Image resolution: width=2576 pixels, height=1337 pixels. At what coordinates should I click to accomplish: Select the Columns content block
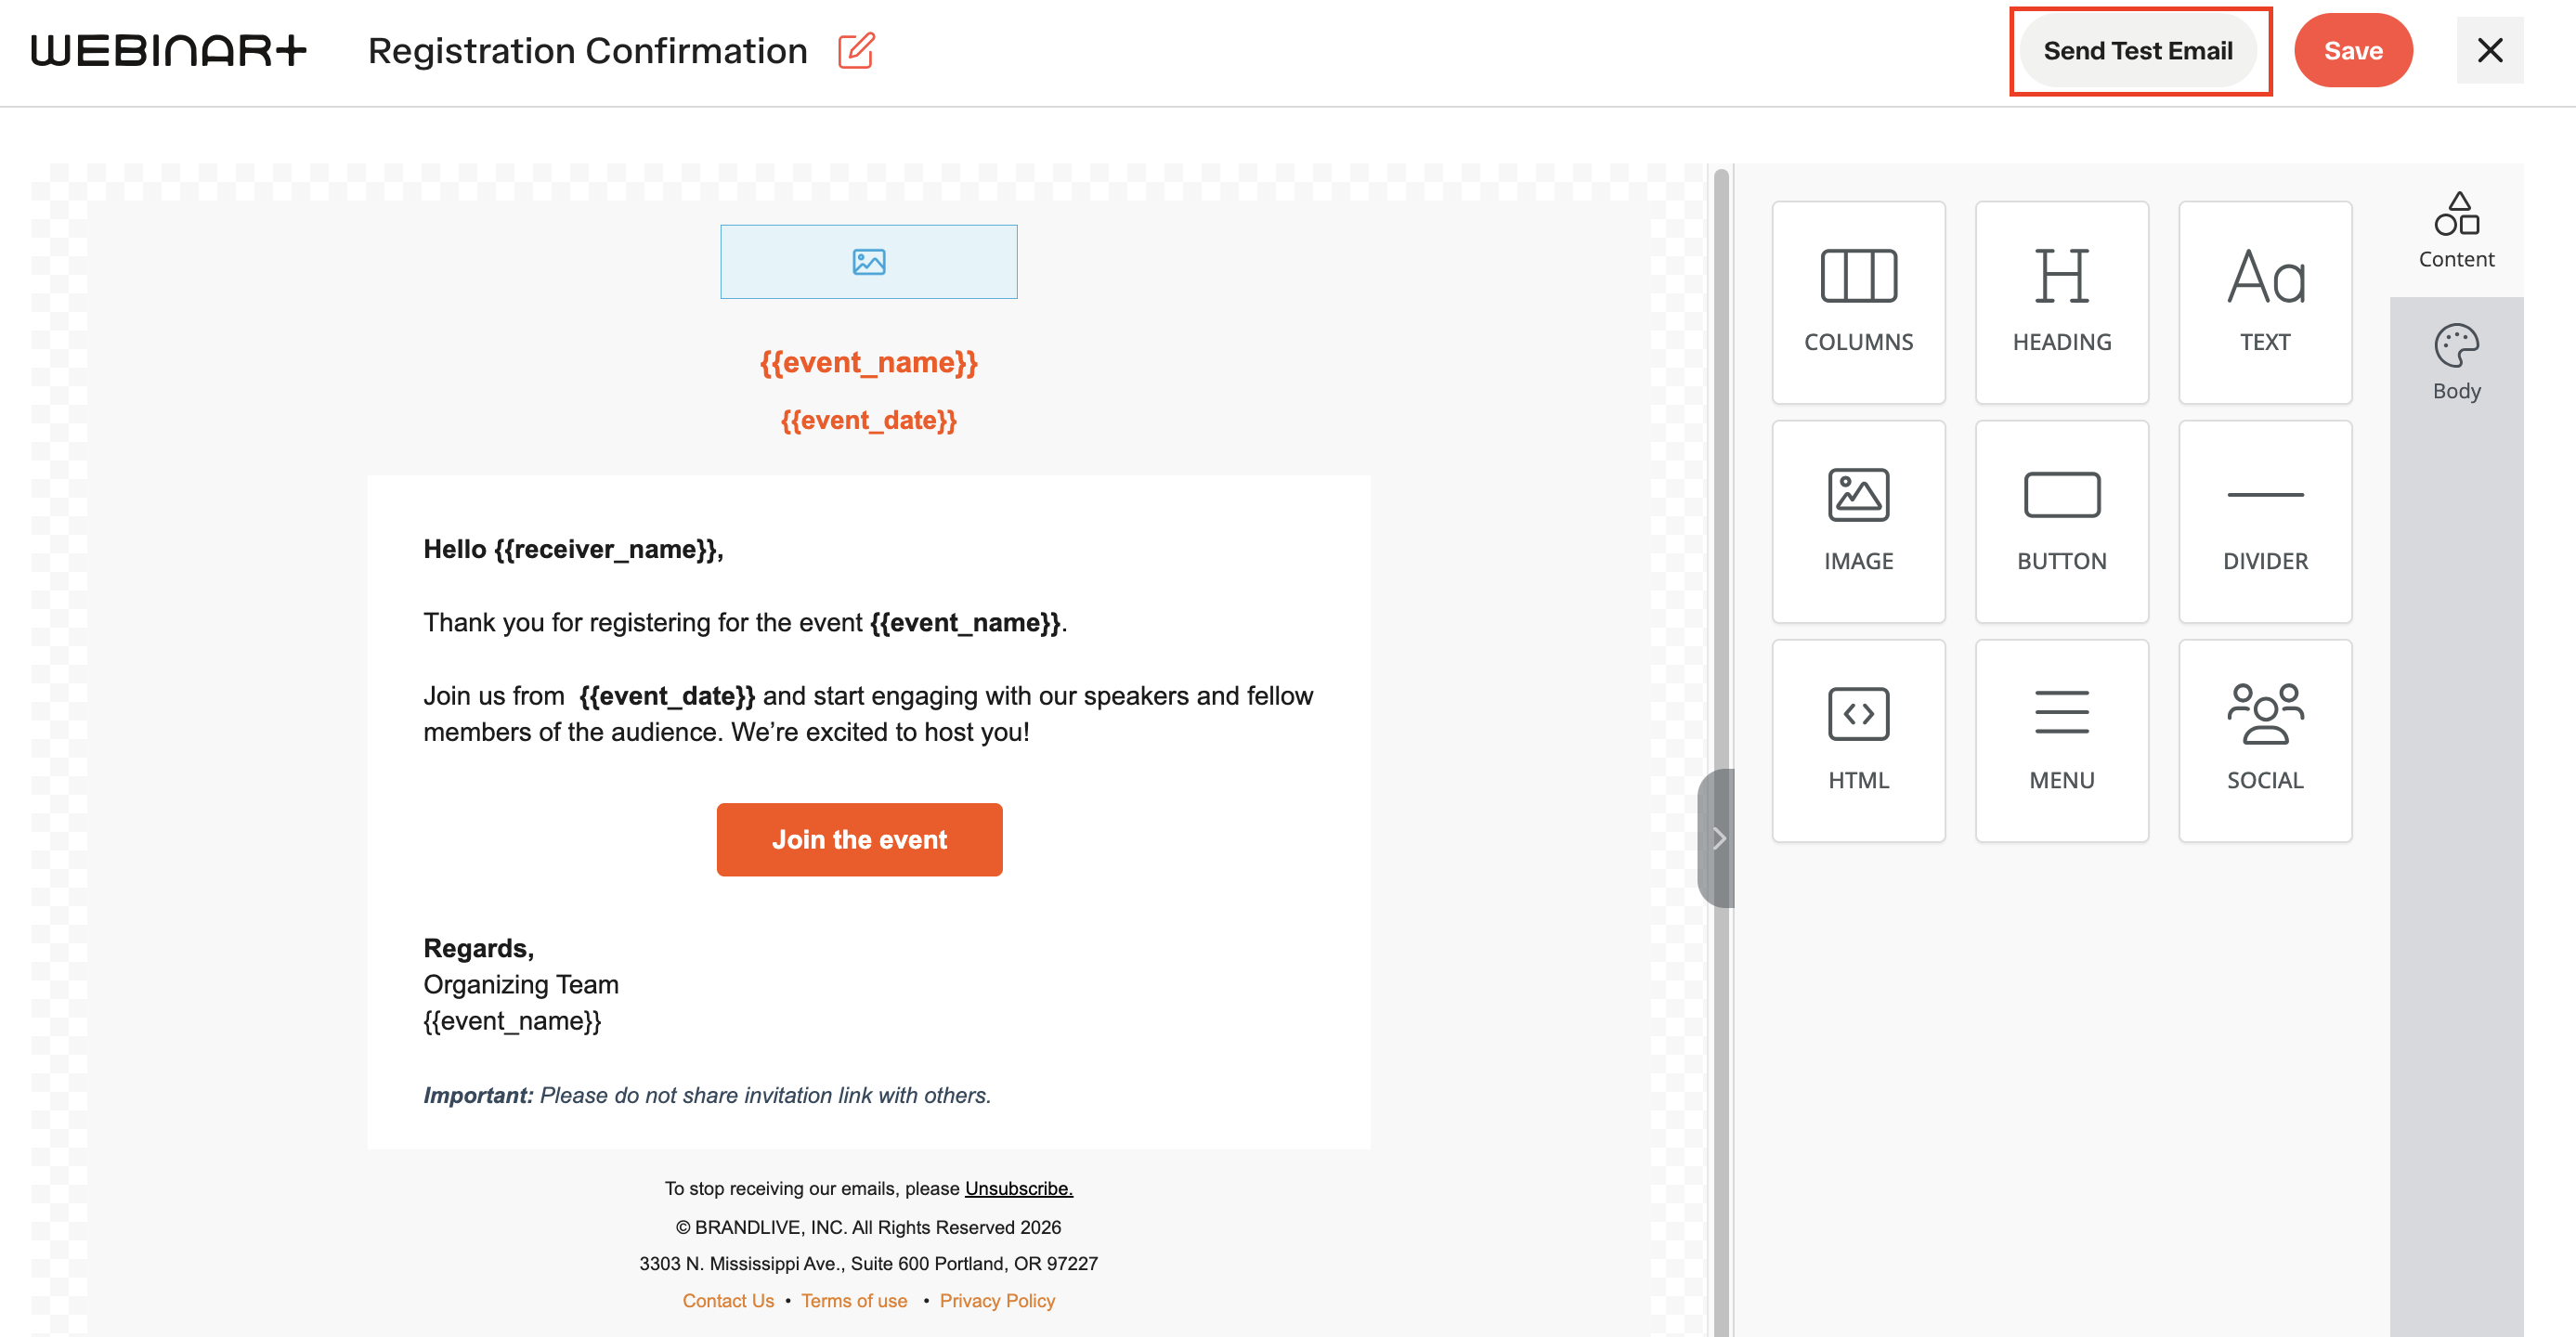tap(1858, 302)
